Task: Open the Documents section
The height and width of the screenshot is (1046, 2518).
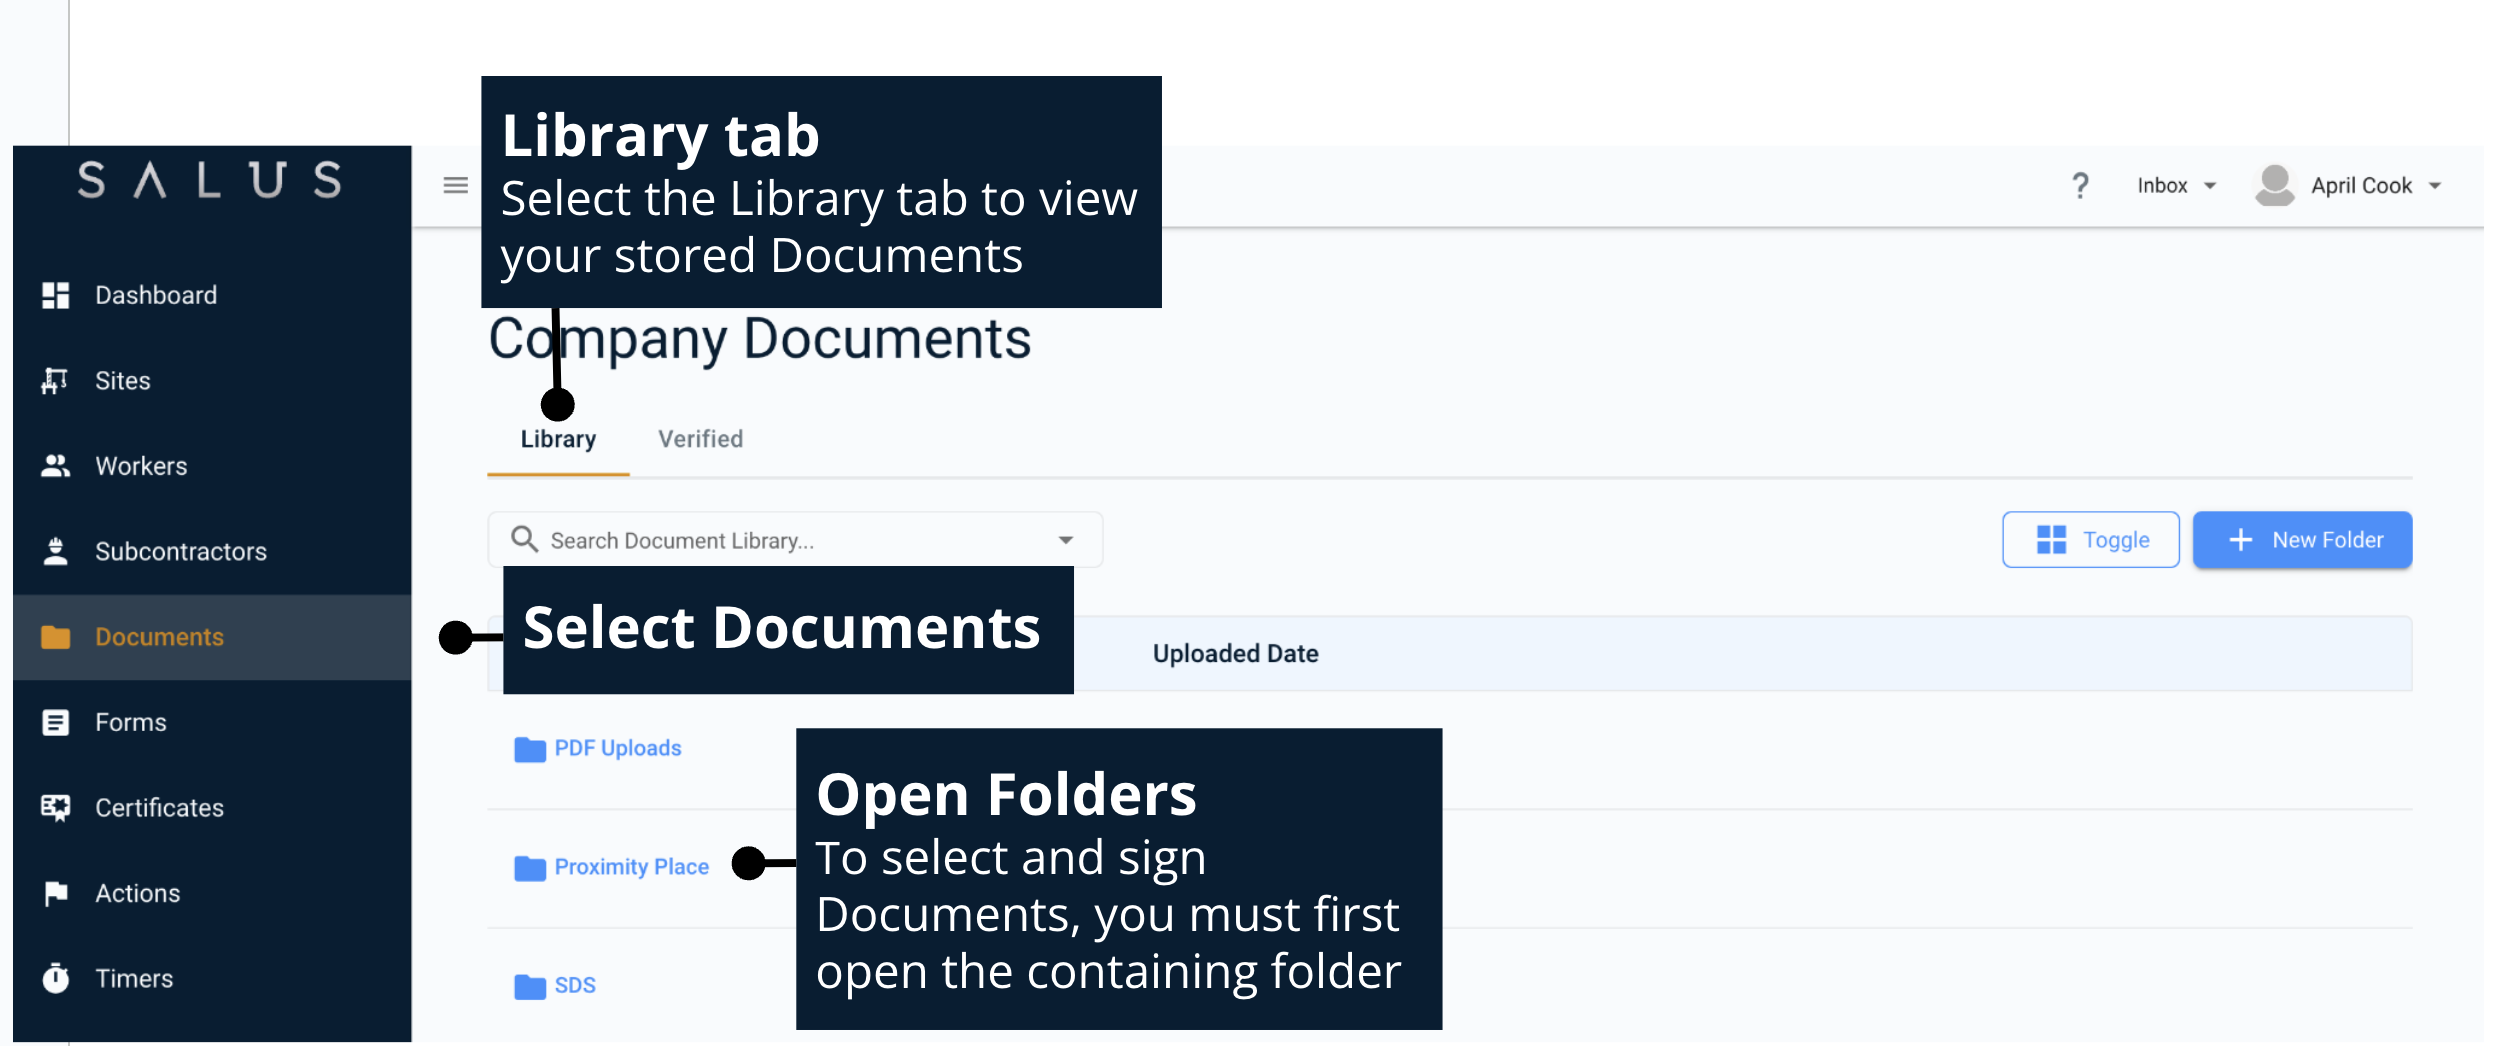Action: click(159, 637)
